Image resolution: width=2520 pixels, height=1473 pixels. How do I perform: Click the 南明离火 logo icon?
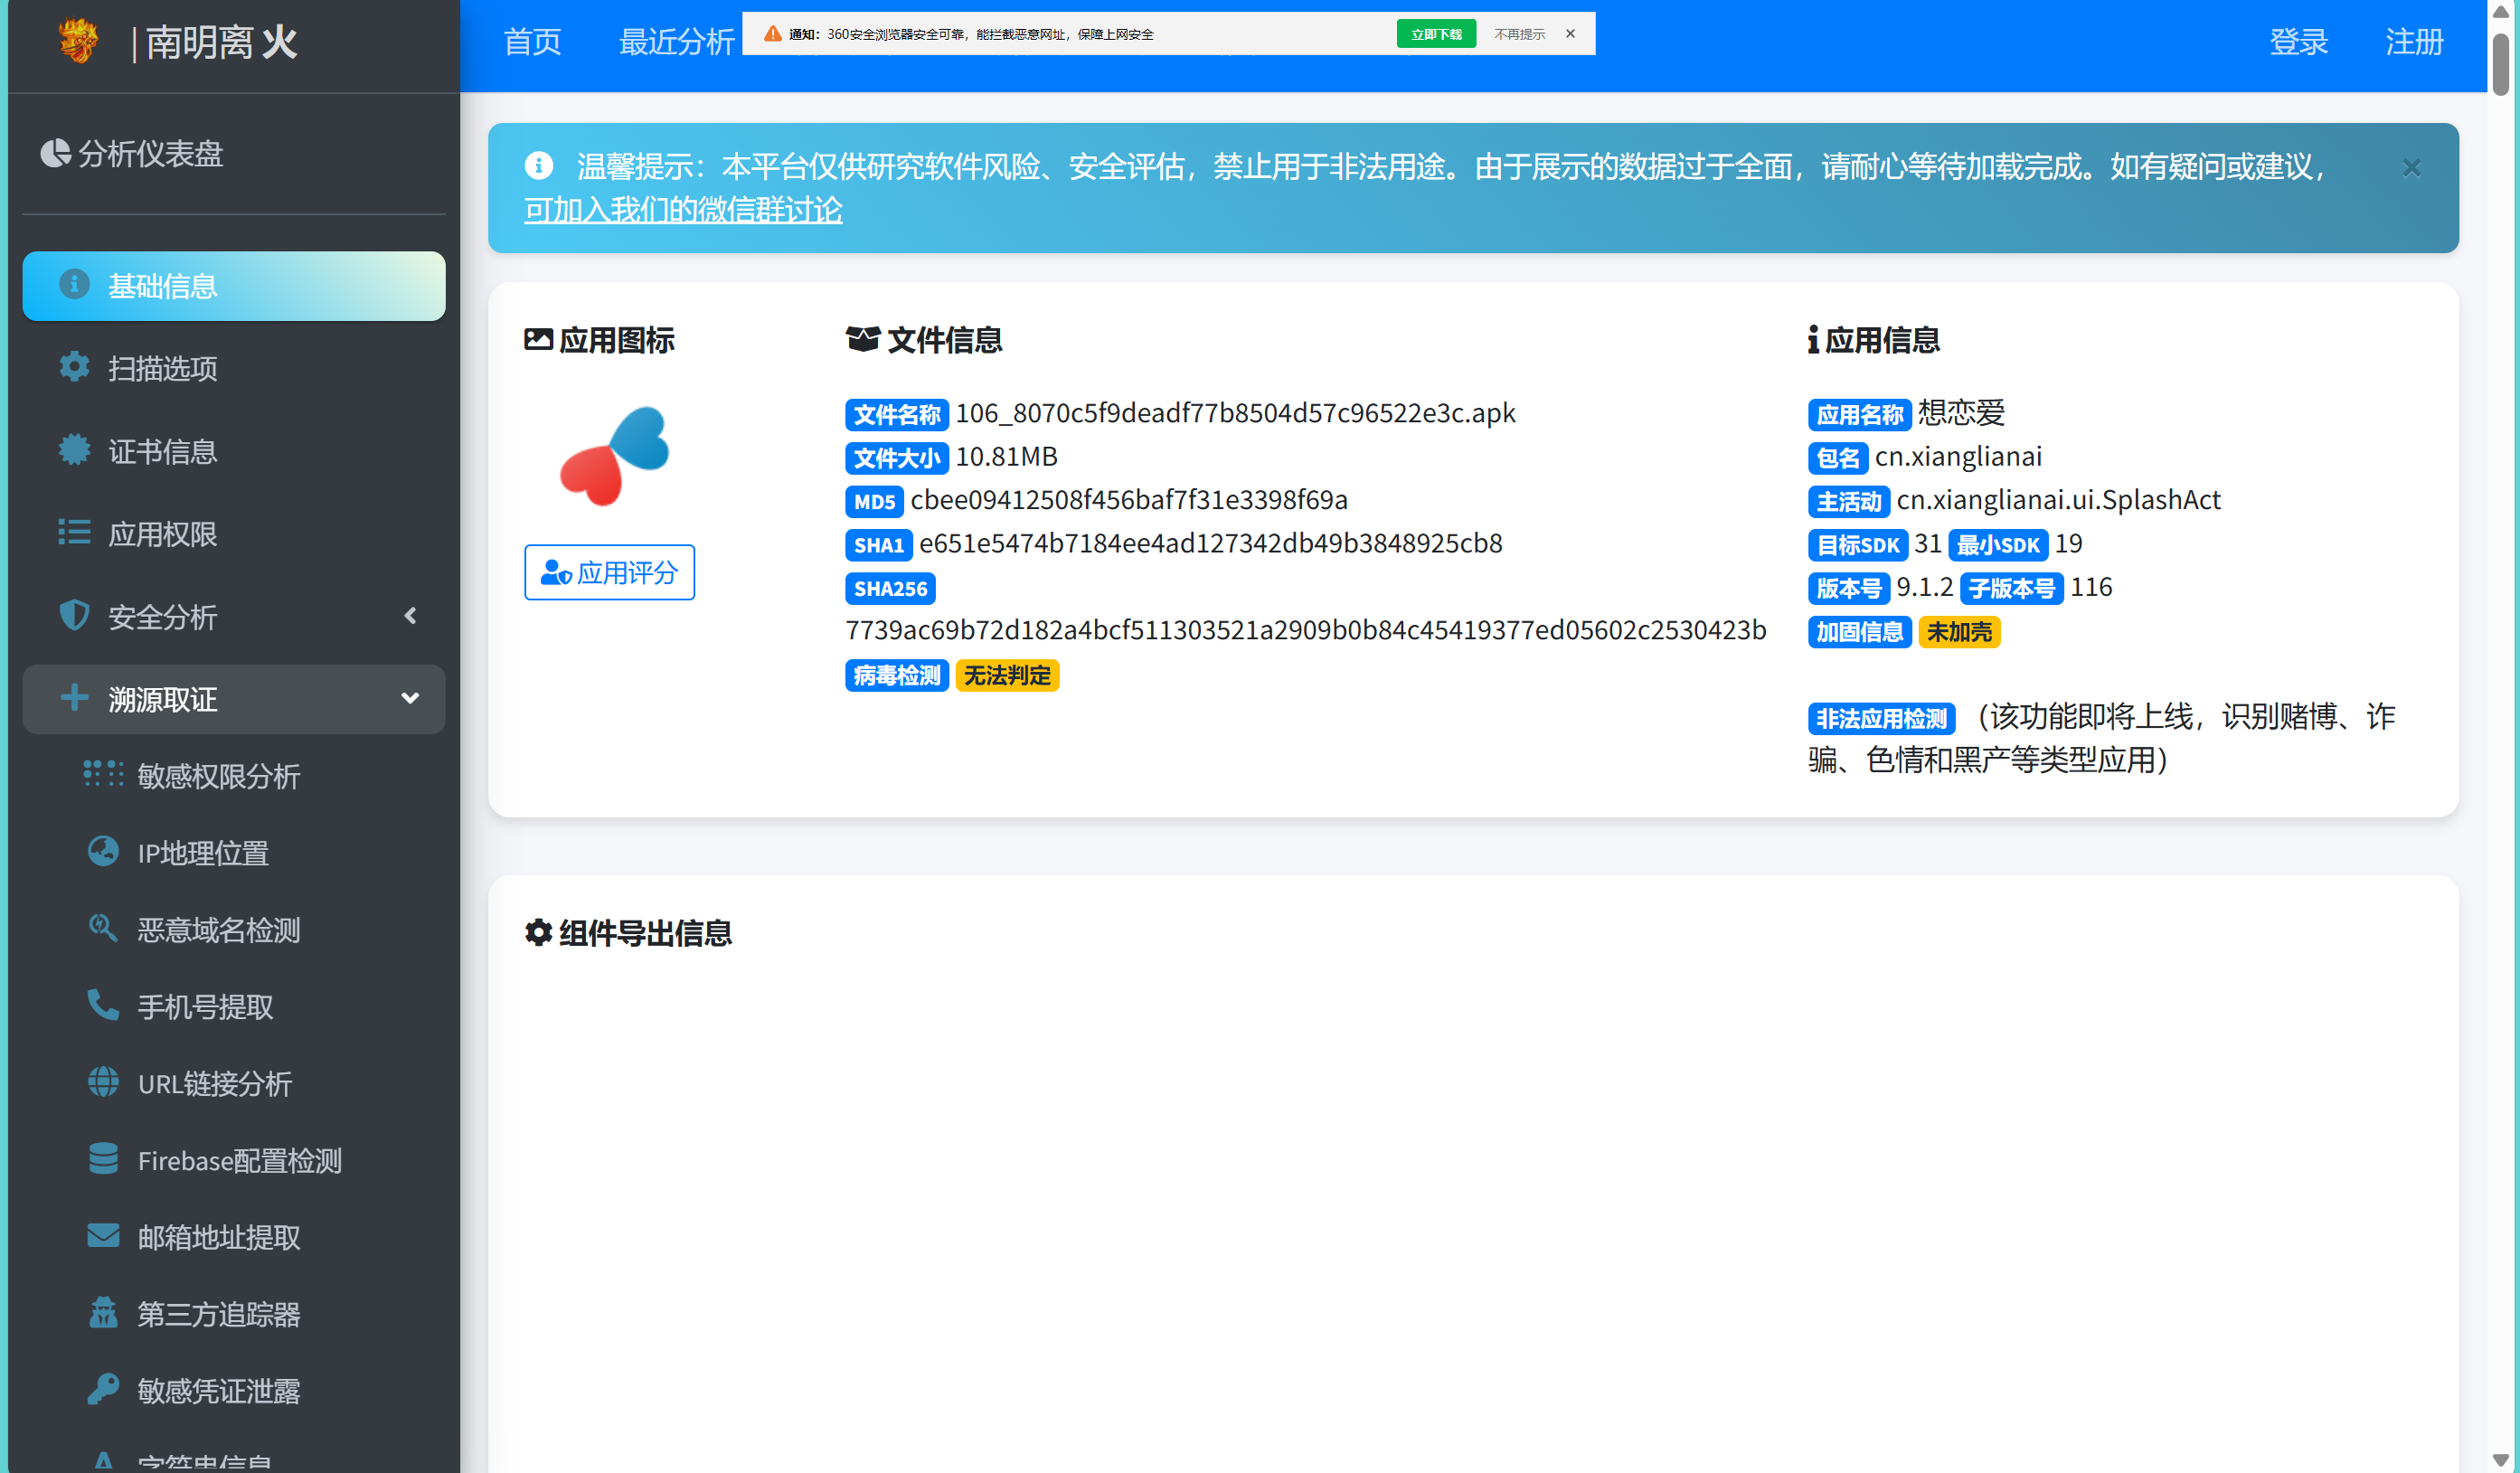78,42
